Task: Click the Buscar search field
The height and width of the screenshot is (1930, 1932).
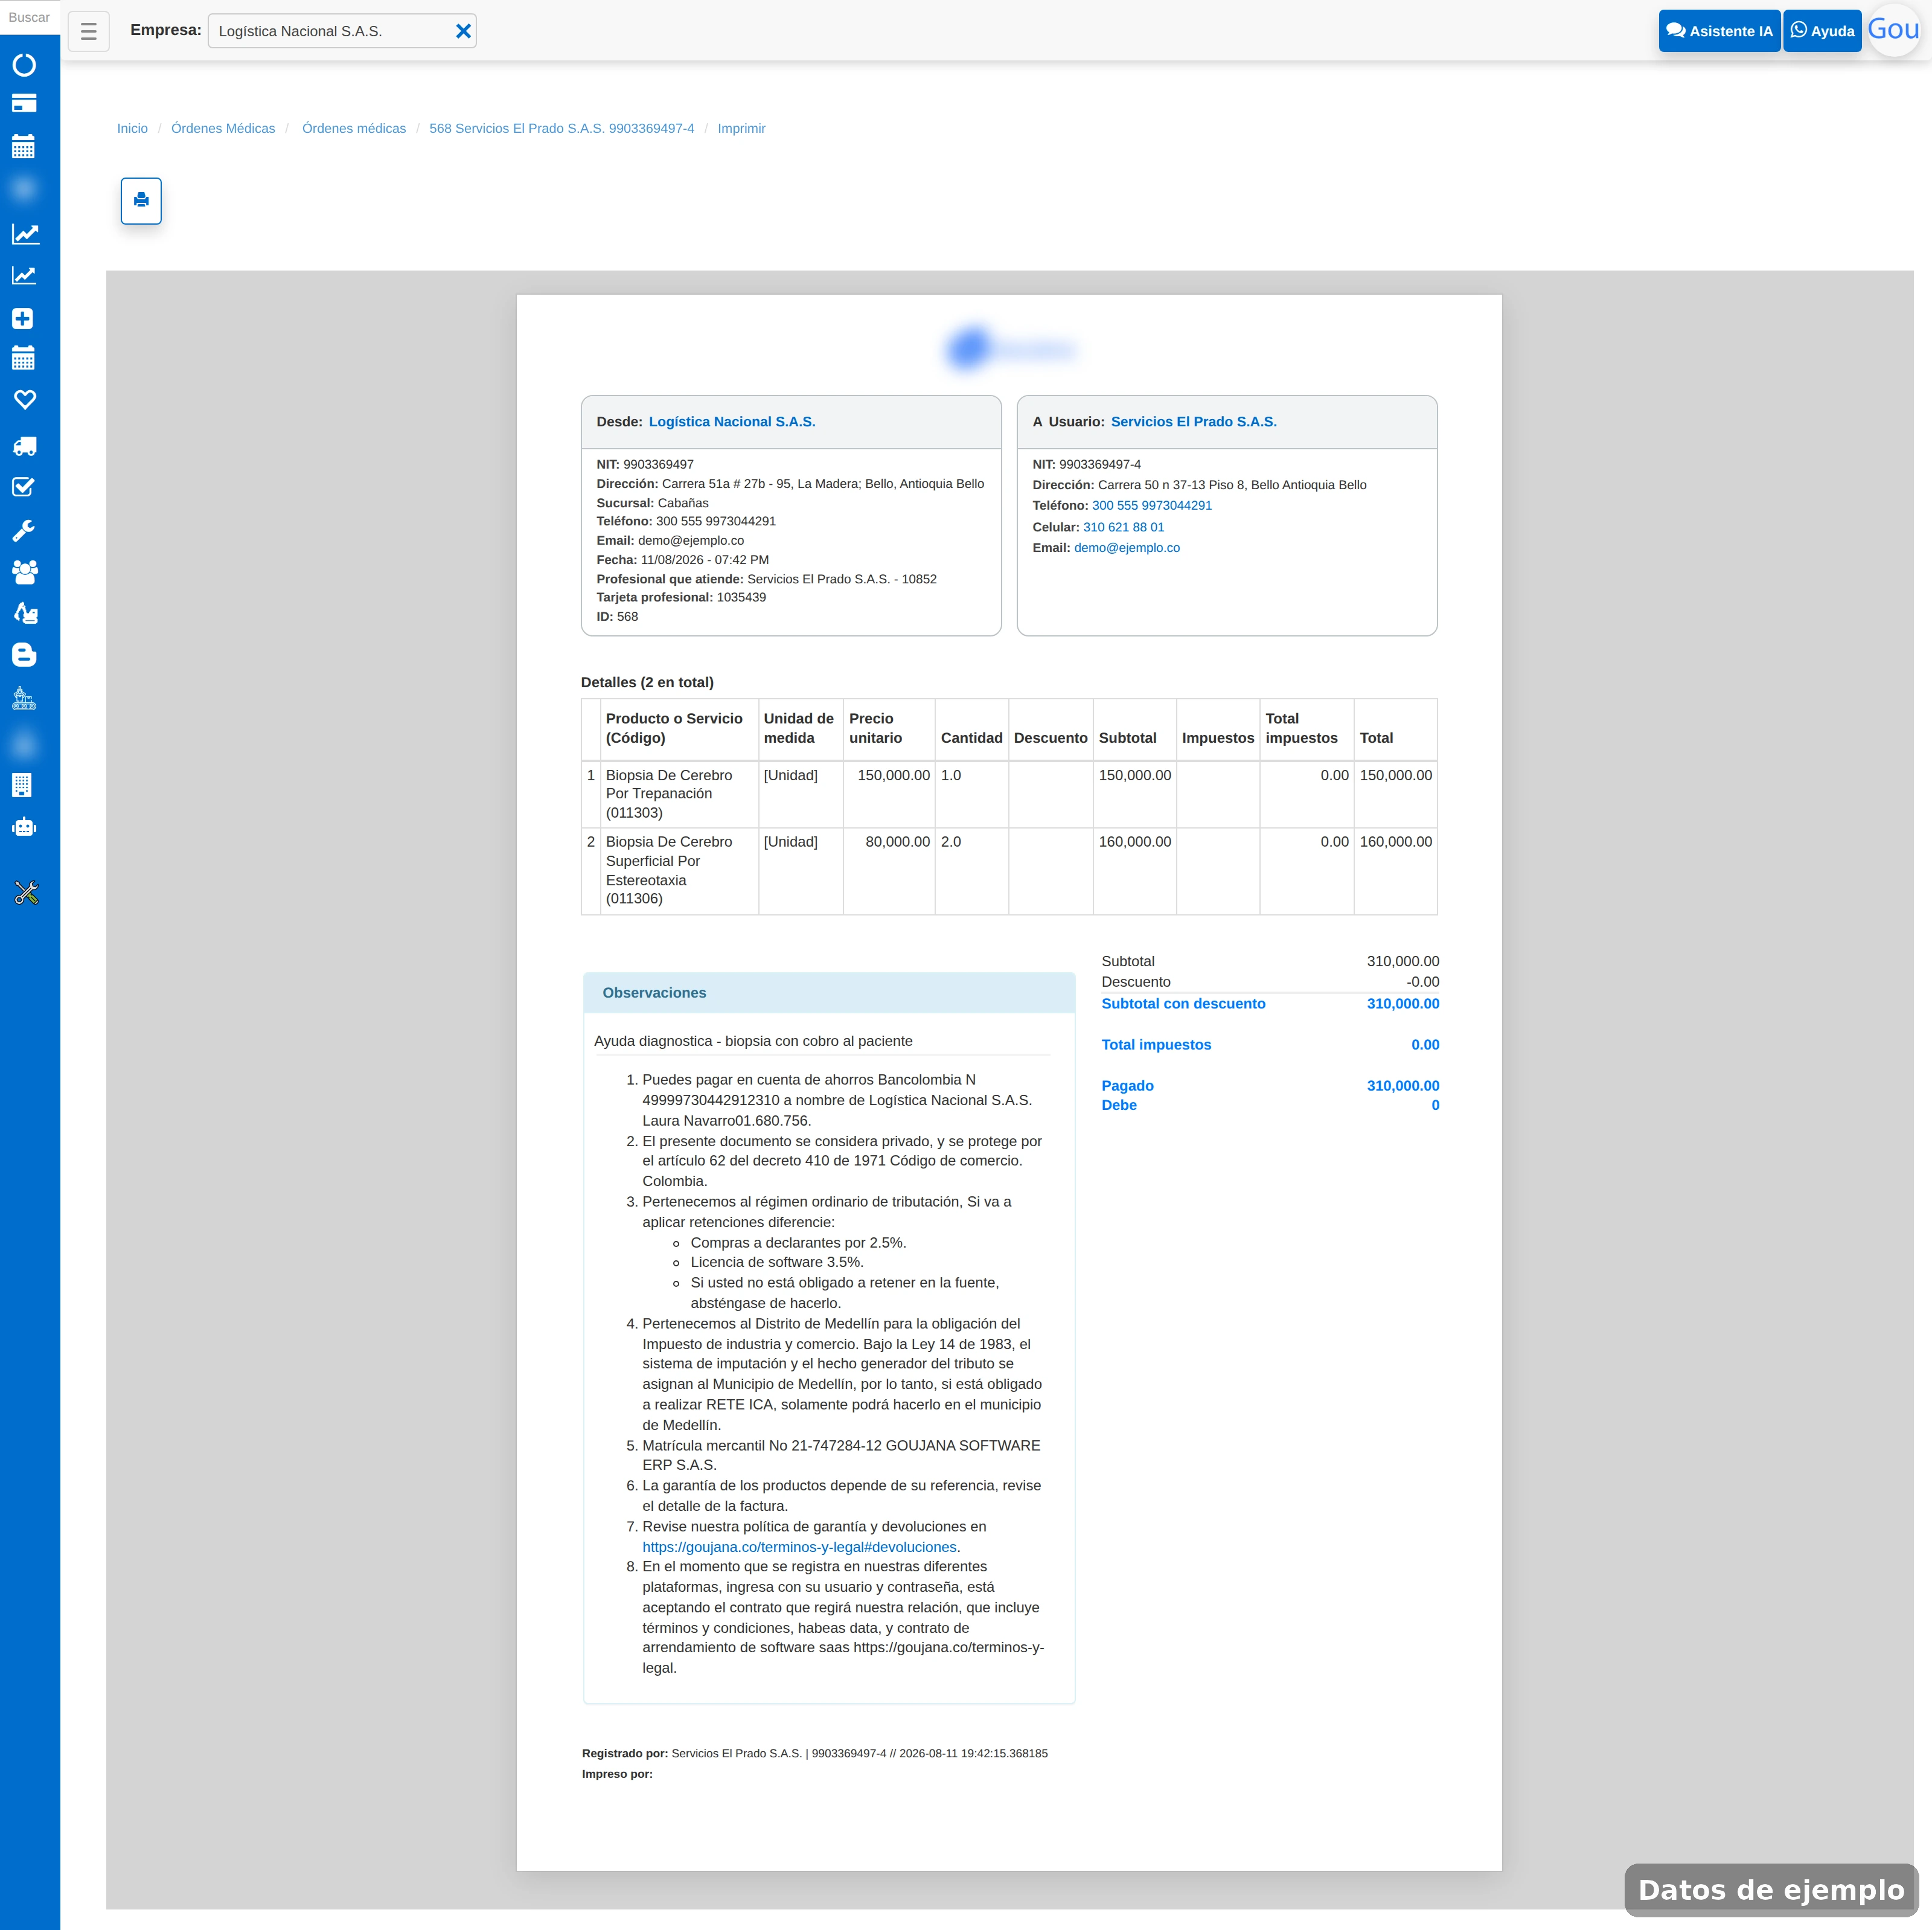Action: 29,17
